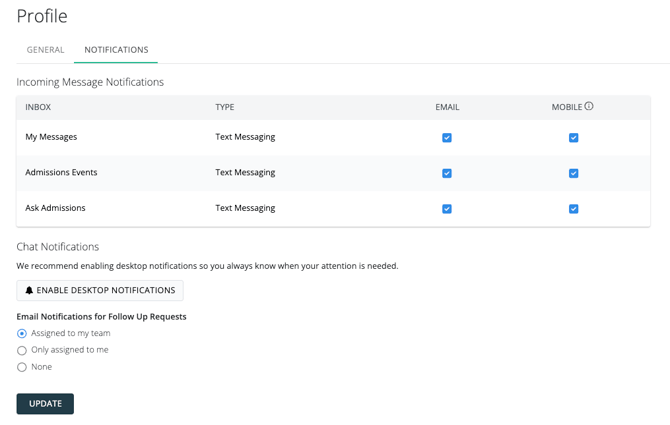Click the info icon beside the MOBILE header
This screenshot has width=670, height=425.
click(589, 106)
